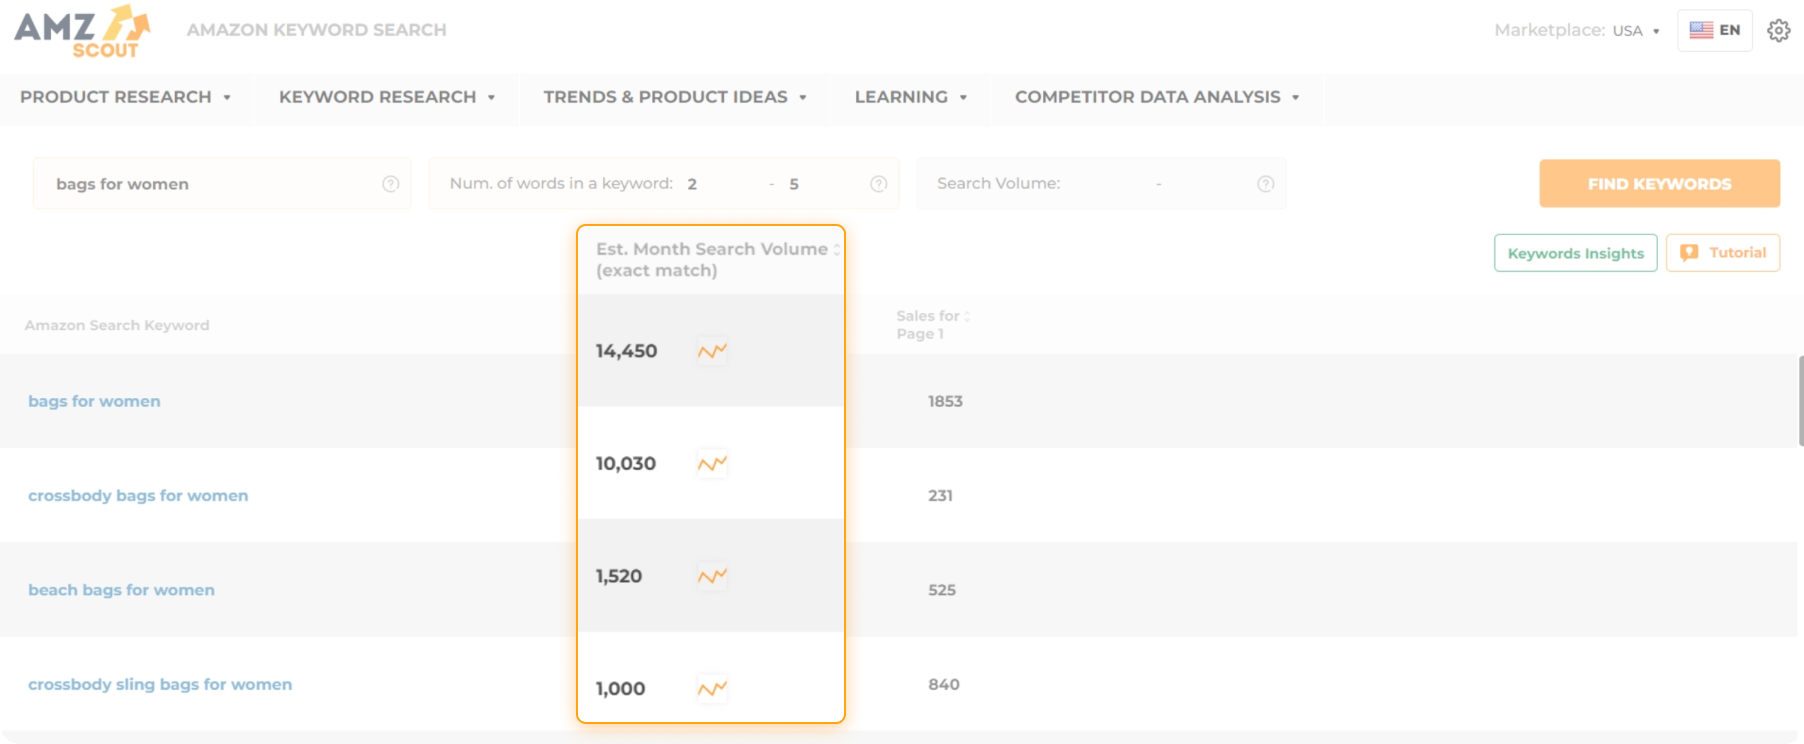Image resolution: width=1804 pixels, height=744 pixels.
Task: Click help icon in Search Volume filter
Action: point(1265,184)
